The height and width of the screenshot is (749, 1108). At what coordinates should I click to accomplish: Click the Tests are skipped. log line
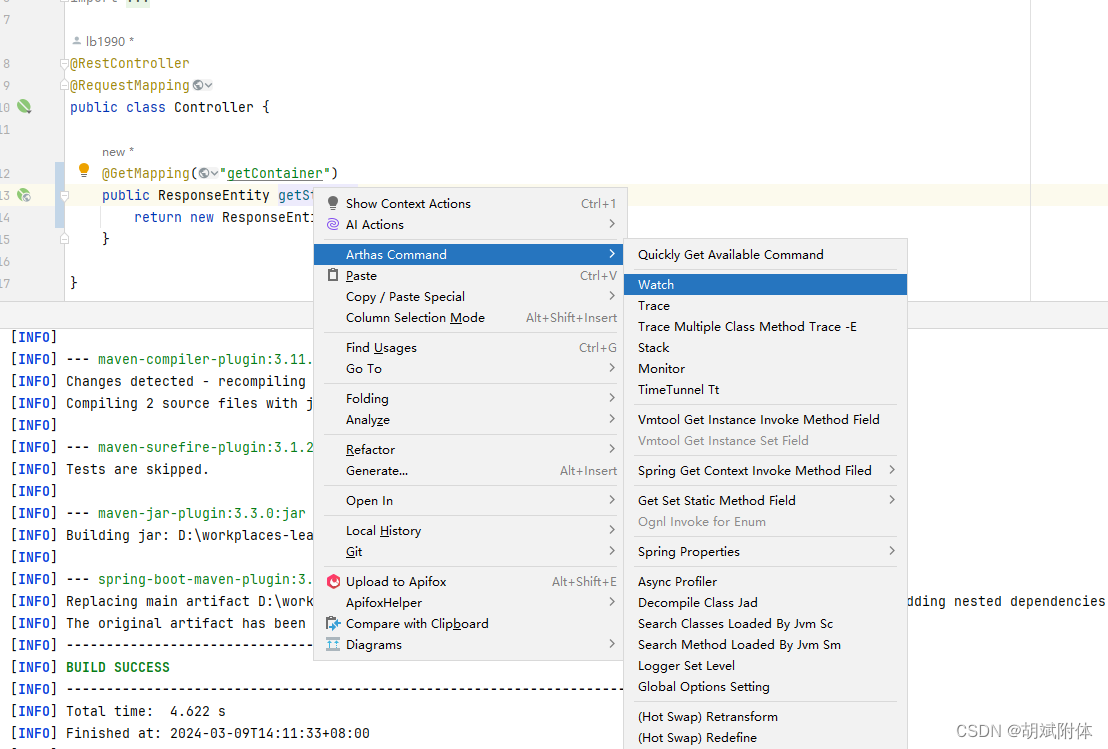[x=110, y=469]
